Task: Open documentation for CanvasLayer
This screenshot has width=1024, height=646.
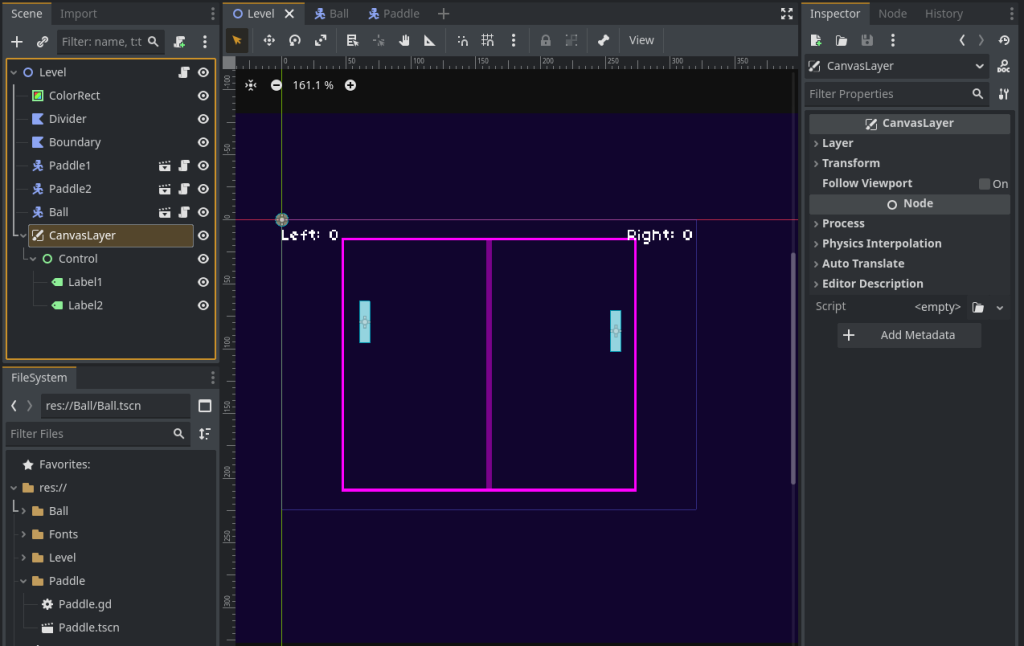Action: [x=1003, y=66]
